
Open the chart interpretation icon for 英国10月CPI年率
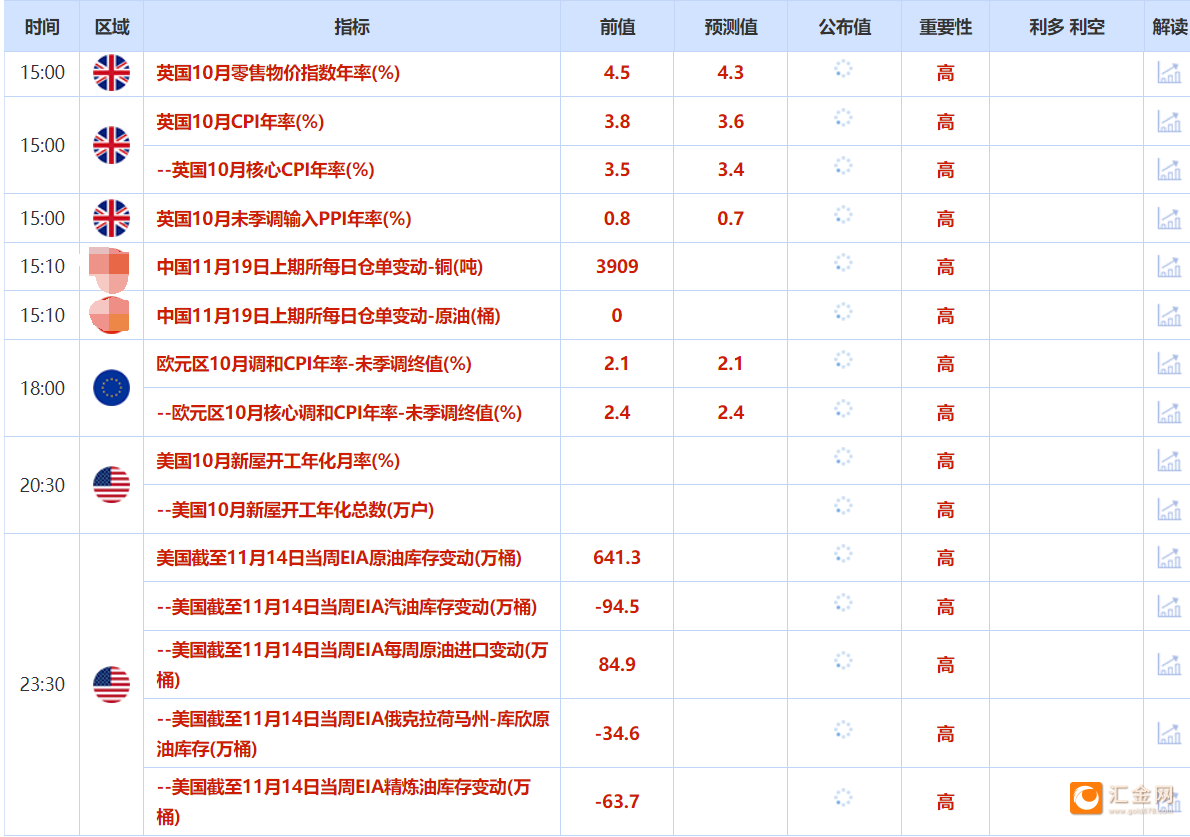1167,121
